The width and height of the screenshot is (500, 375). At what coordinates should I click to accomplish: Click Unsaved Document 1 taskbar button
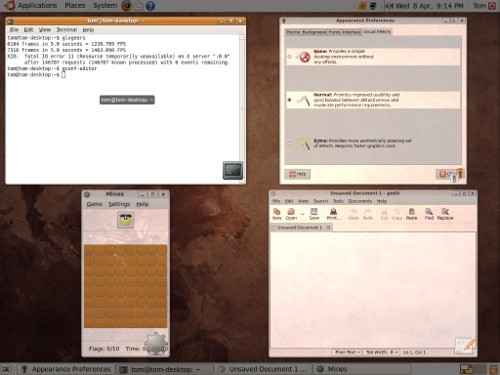tap(263, 369)
